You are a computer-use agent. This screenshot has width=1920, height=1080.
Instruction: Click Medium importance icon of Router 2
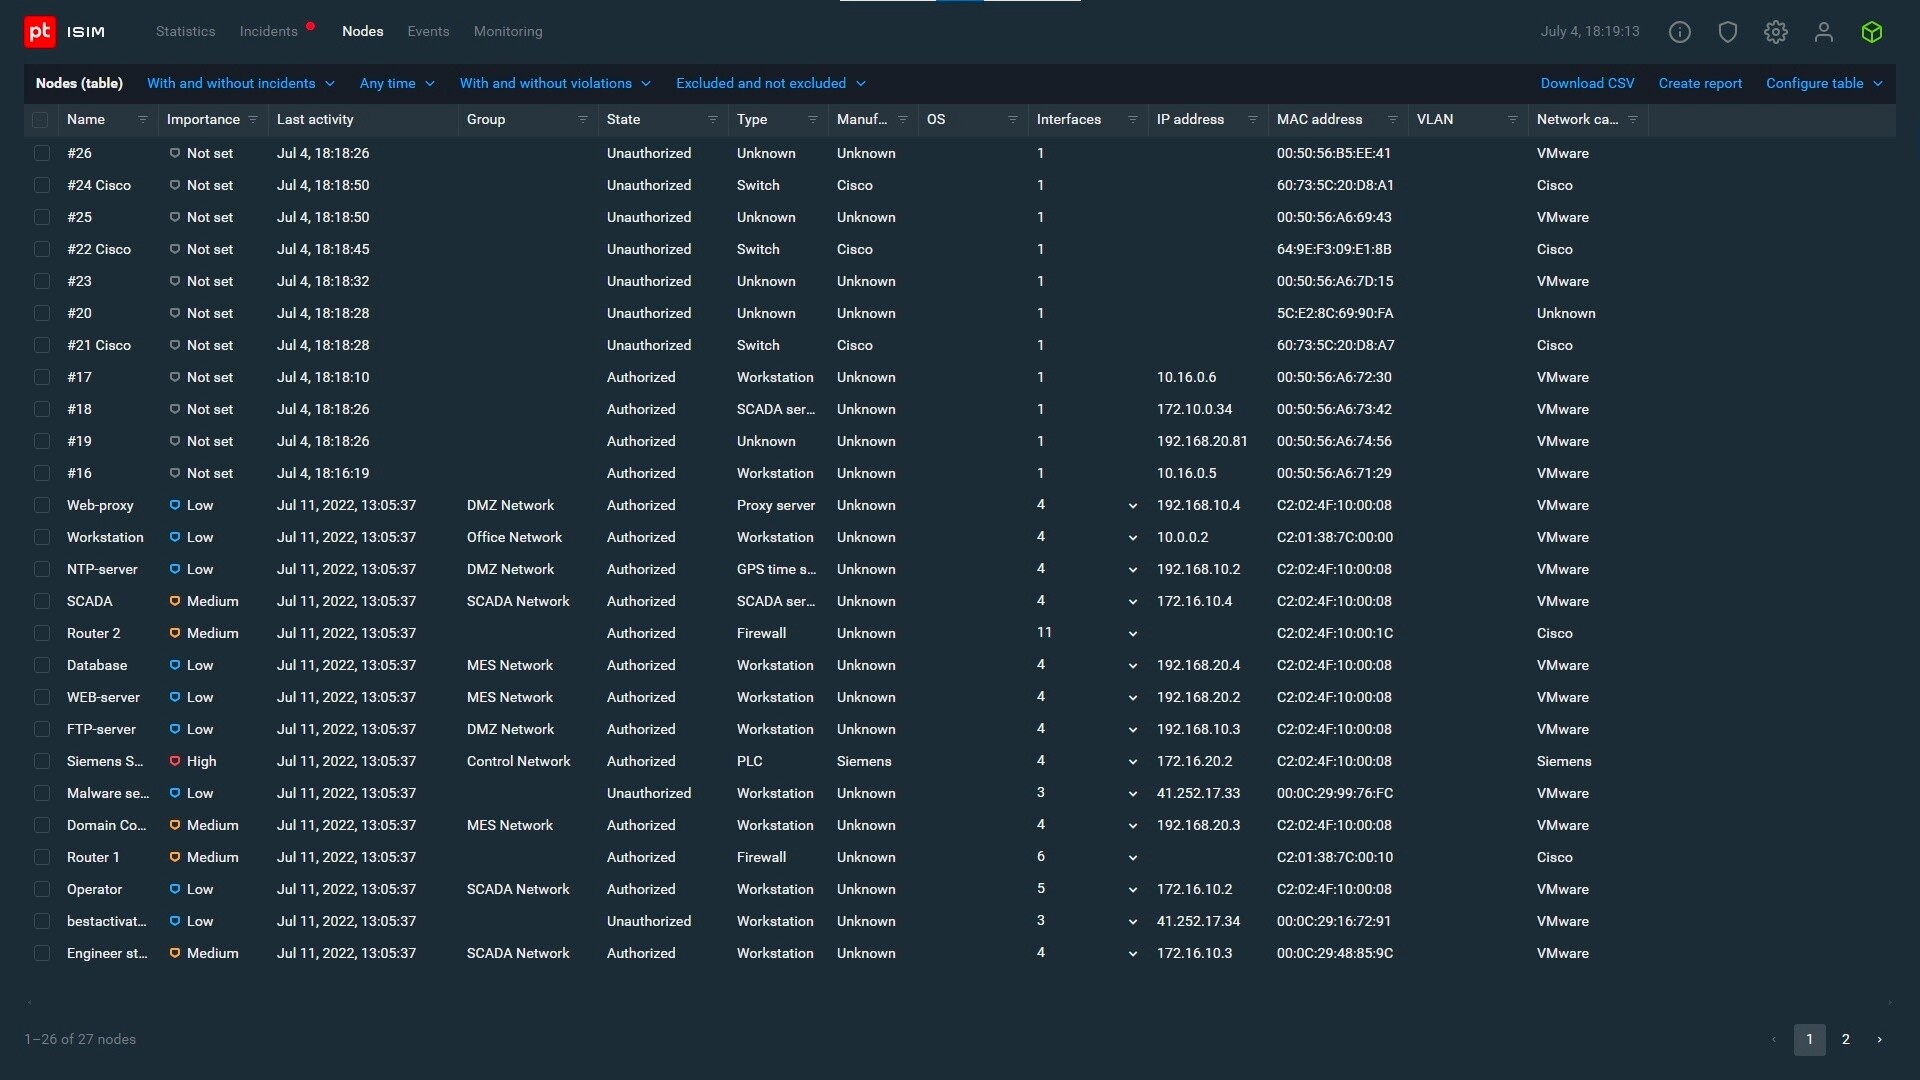coord(175,633)
